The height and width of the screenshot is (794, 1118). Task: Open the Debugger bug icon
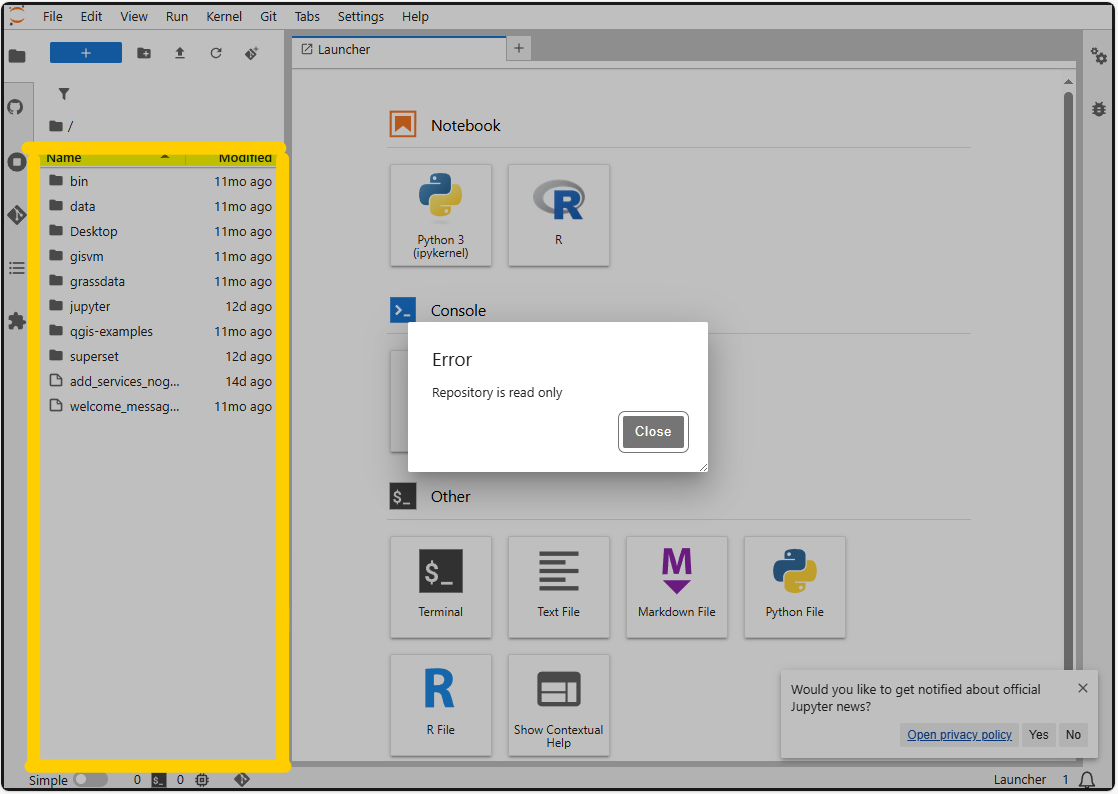click(x=1099, y=108)
